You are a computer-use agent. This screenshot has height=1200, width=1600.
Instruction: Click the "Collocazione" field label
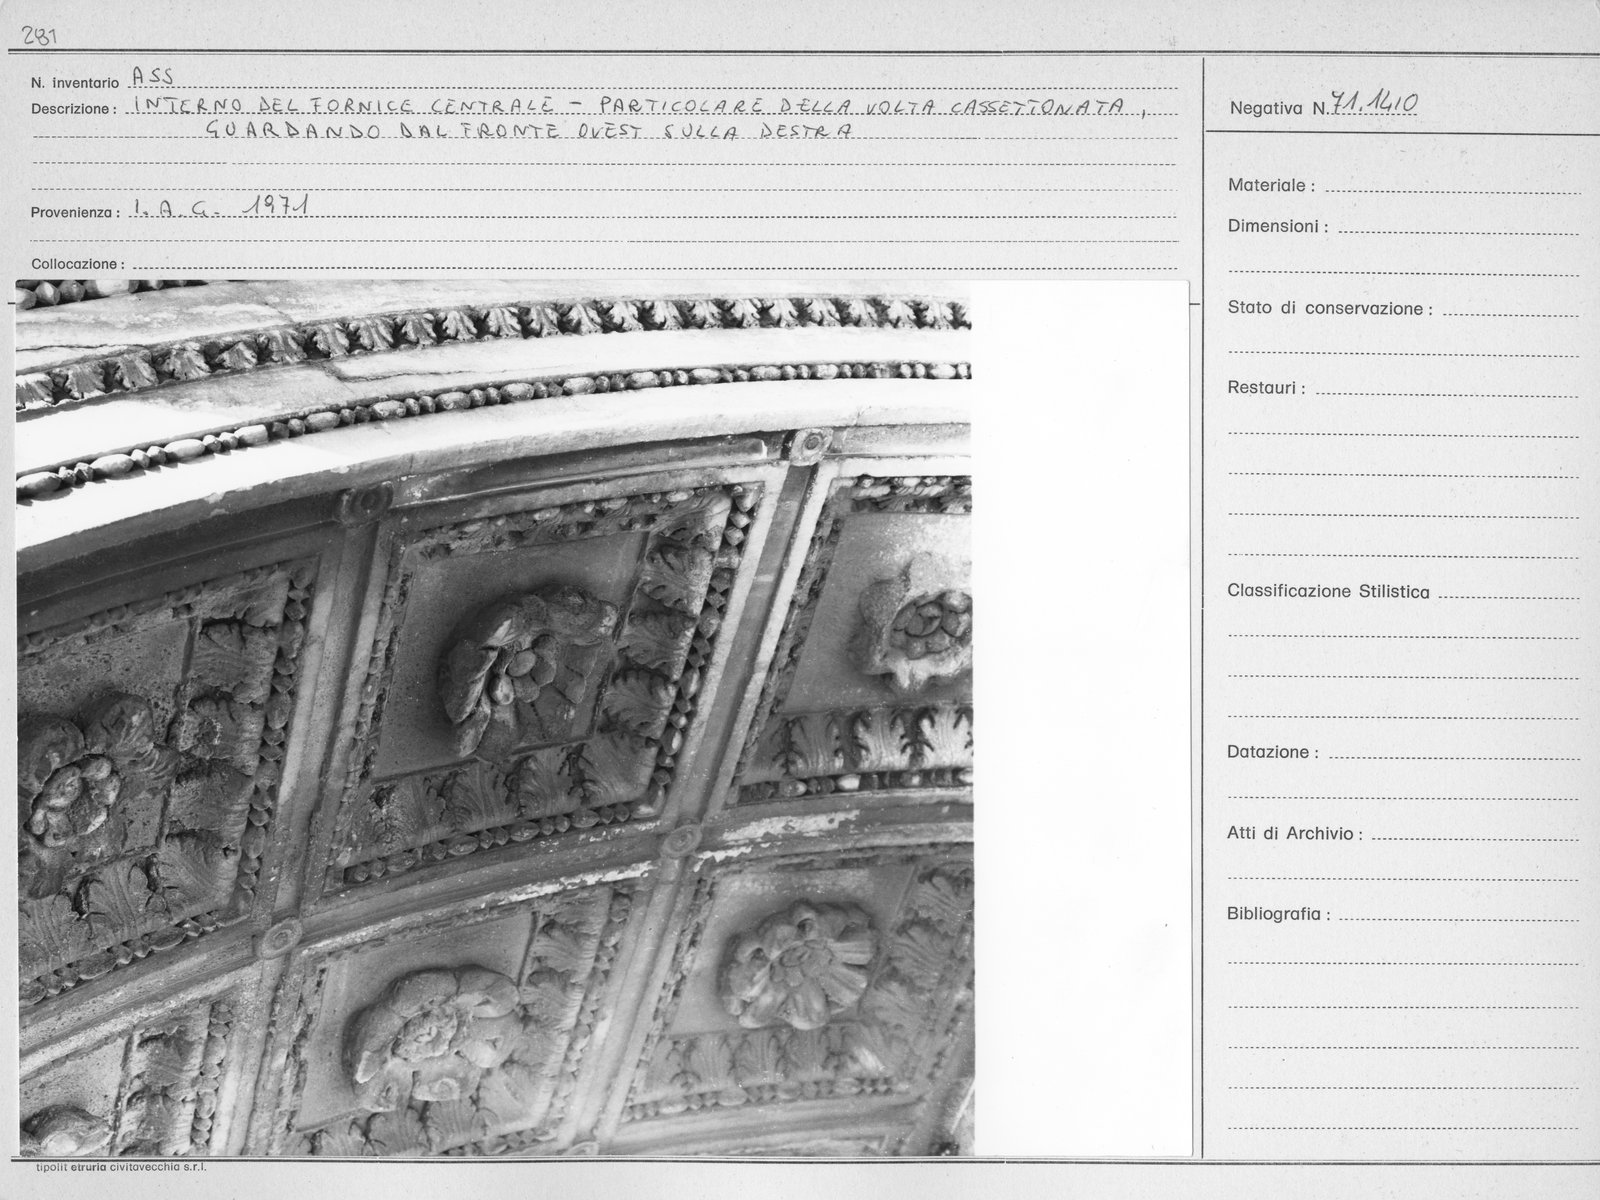[78, 264]
